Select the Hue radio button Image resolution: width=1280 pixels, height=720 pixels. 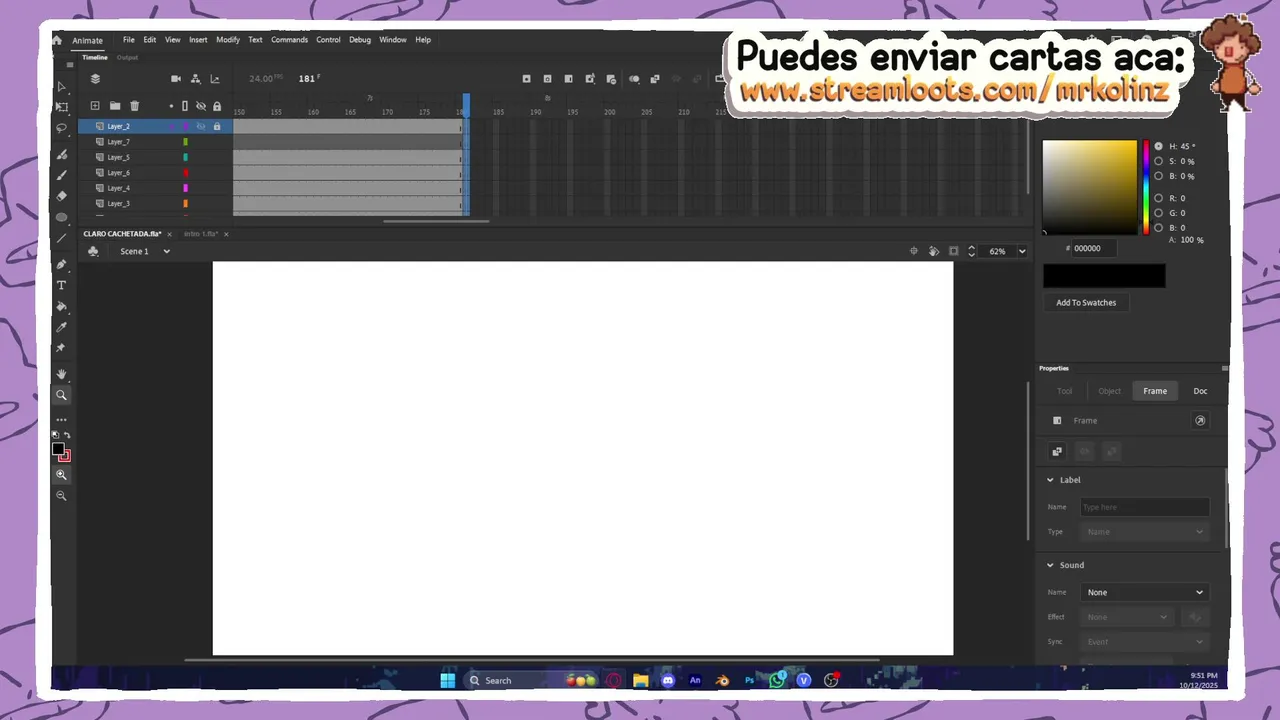tap(1158, 146)
